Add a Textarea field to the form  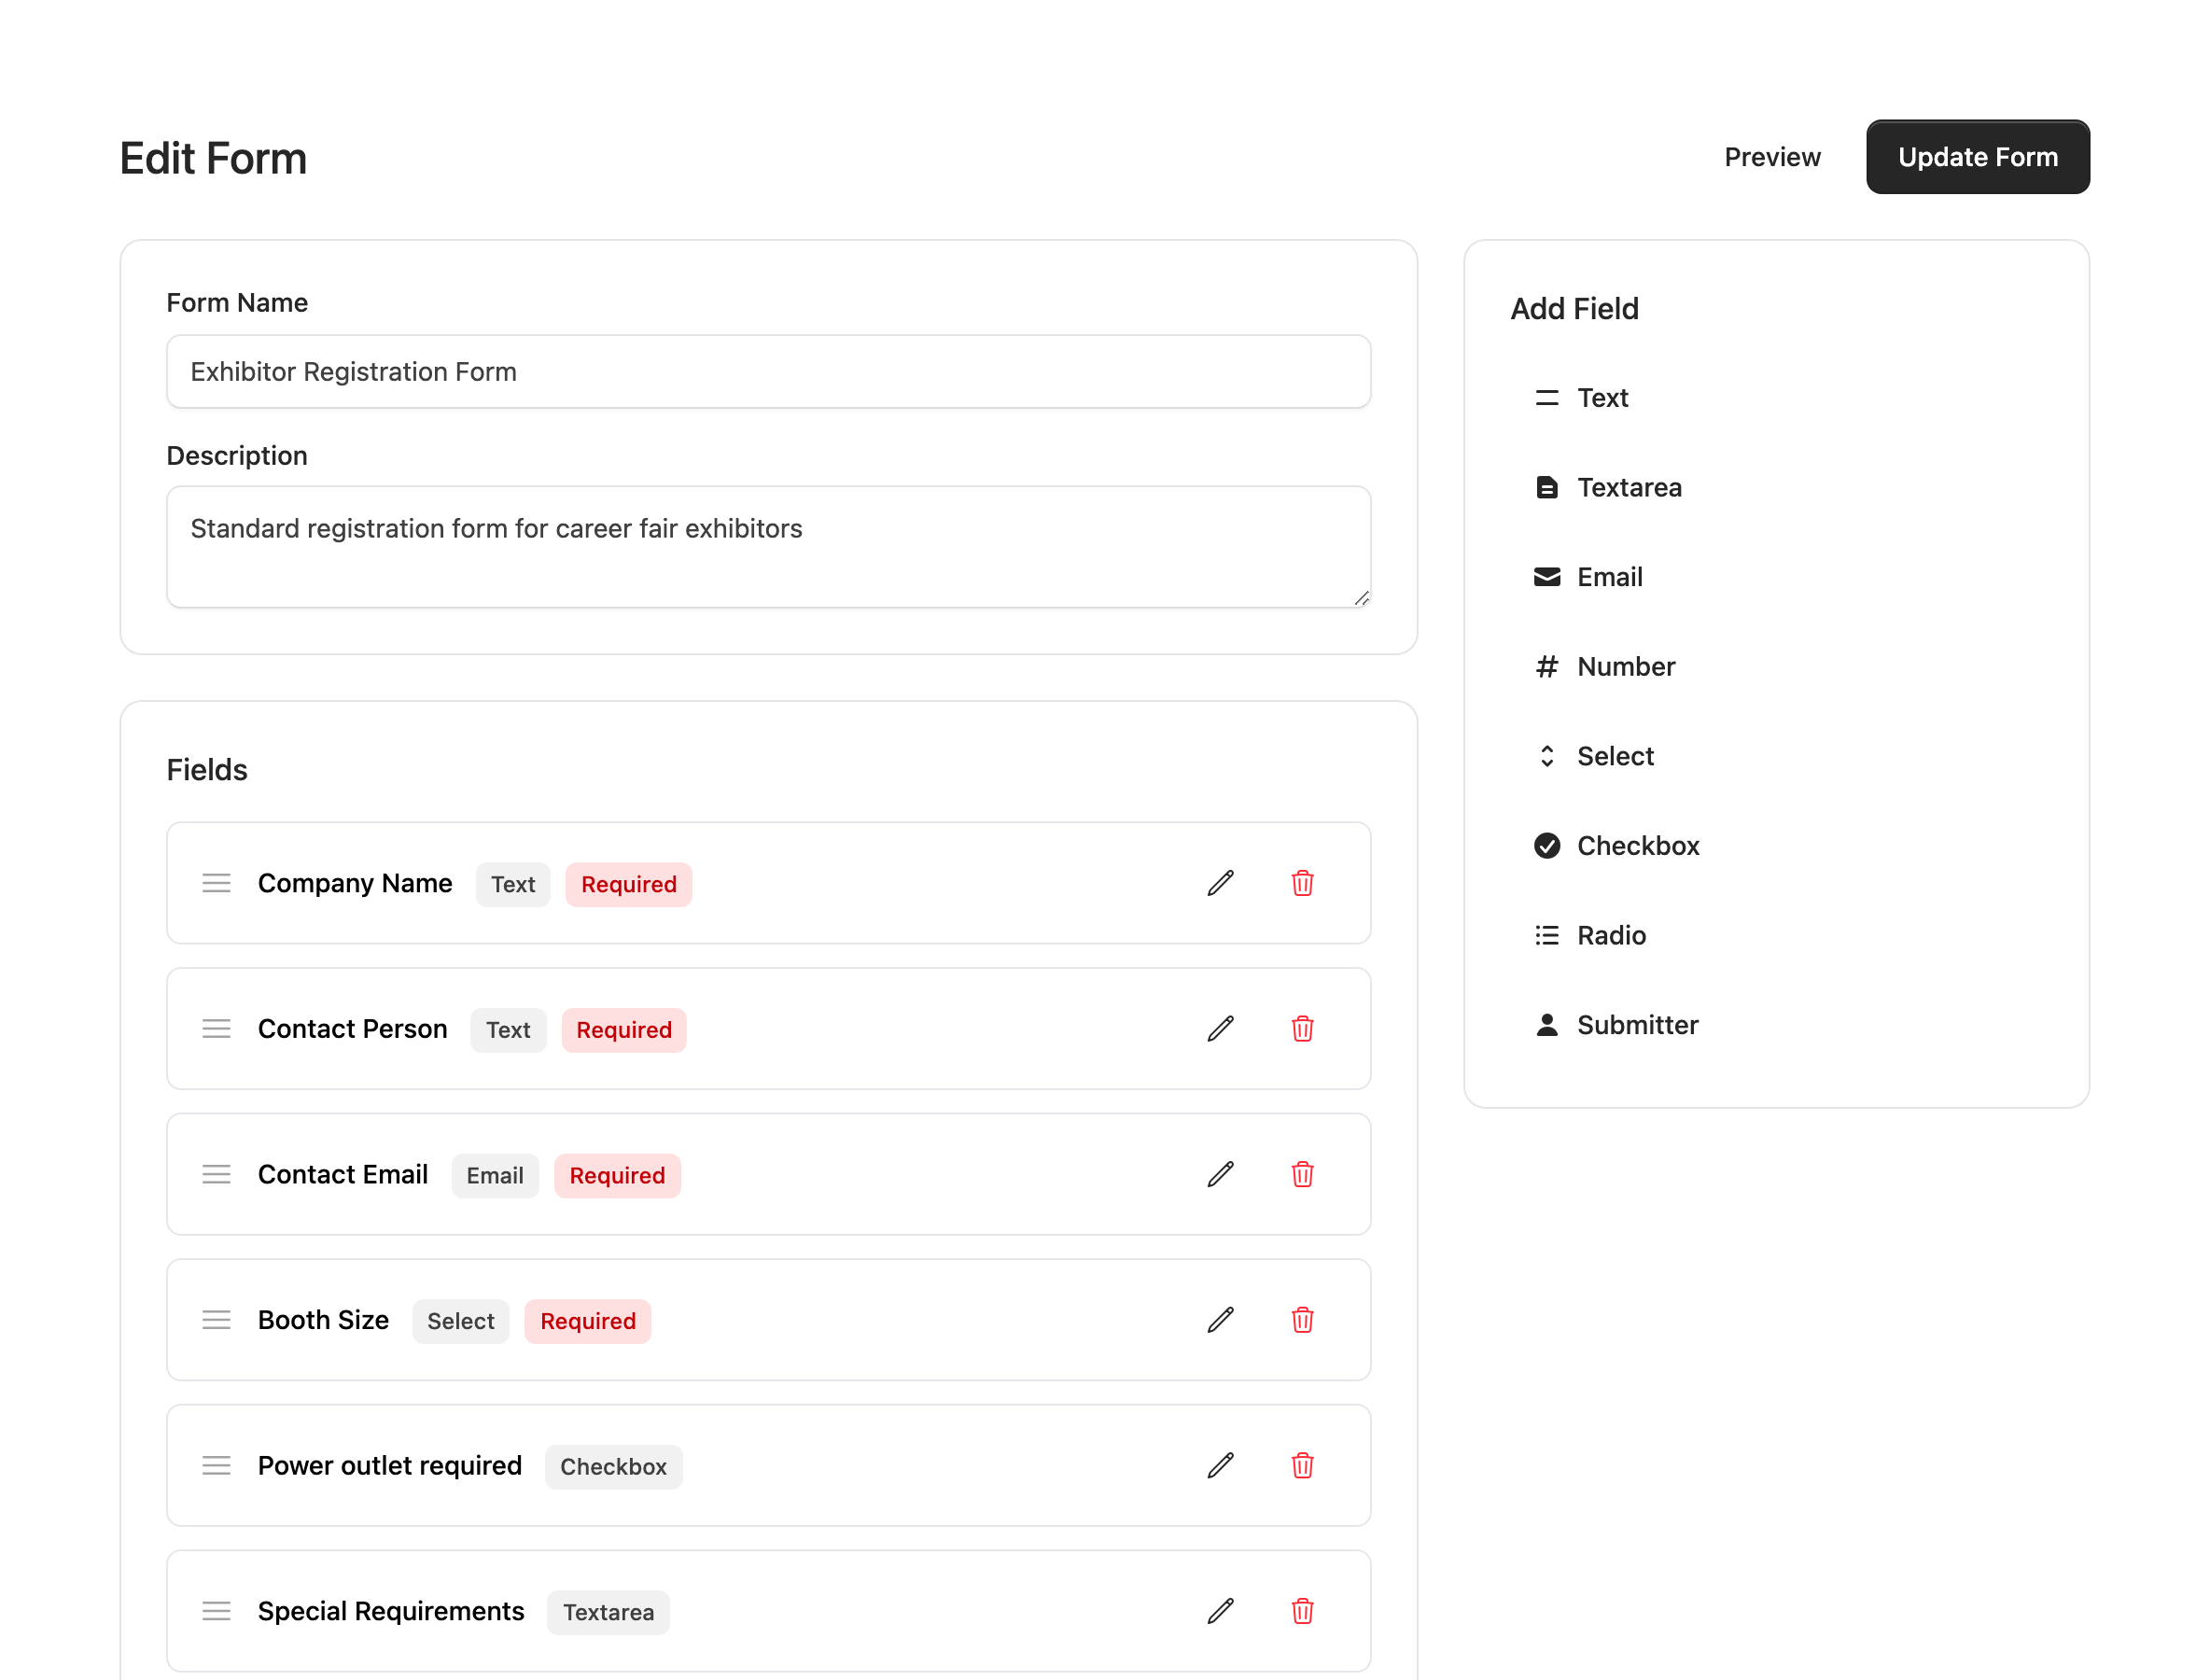click(1630, 487)
